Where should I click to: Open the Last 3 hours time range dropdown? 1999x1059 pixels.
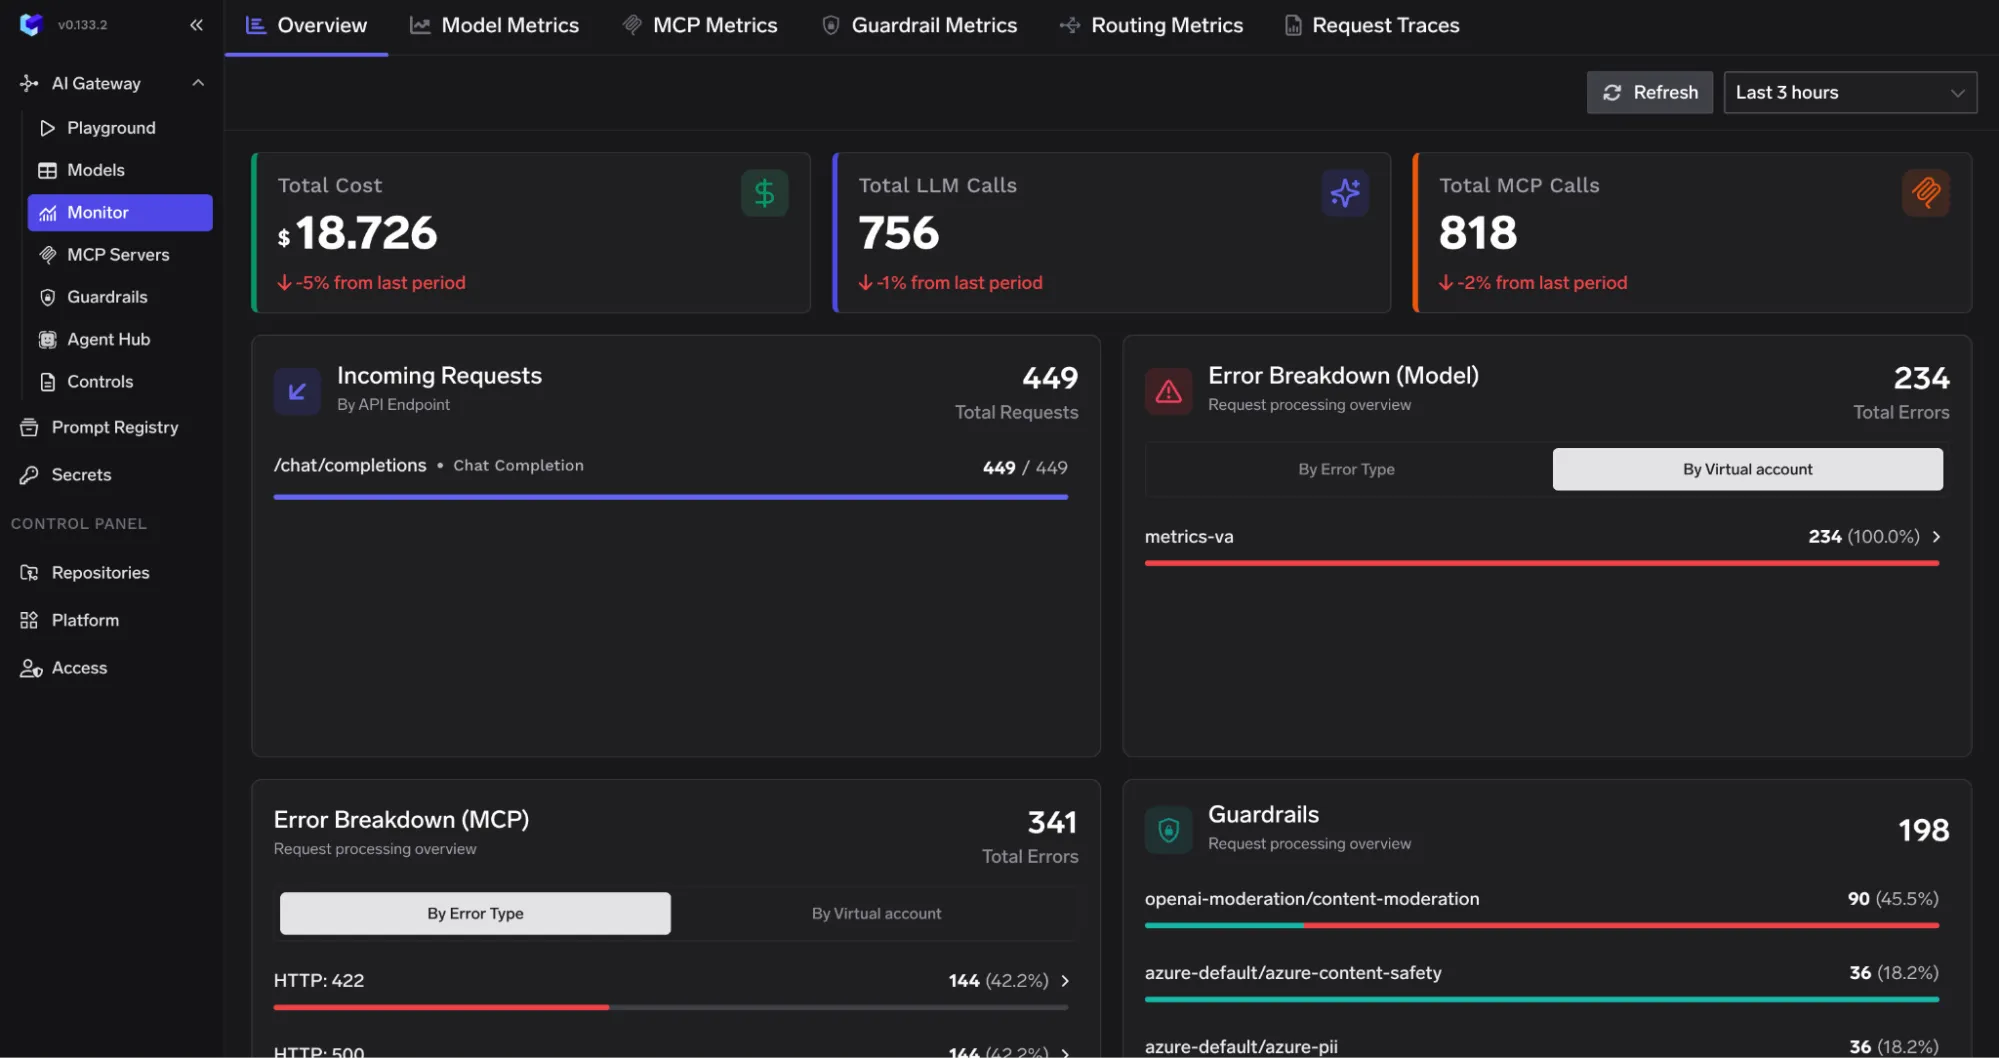coord(1849,92)
